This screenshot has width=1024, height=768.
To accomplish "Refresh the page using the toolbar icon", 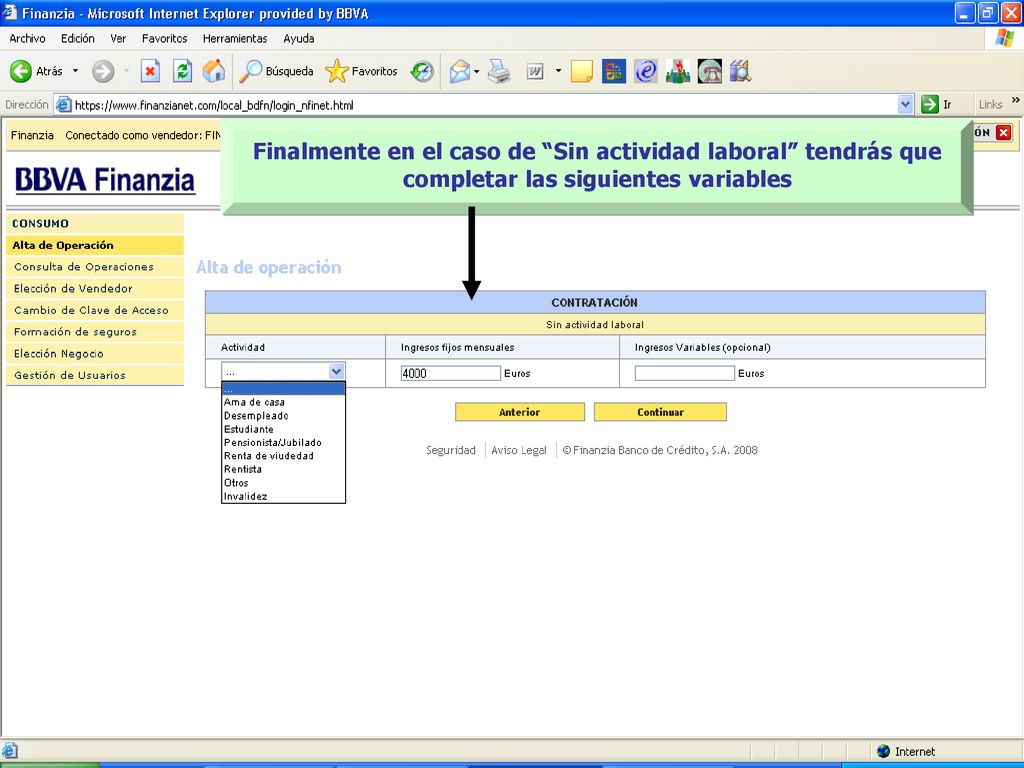I will point(182,71).
